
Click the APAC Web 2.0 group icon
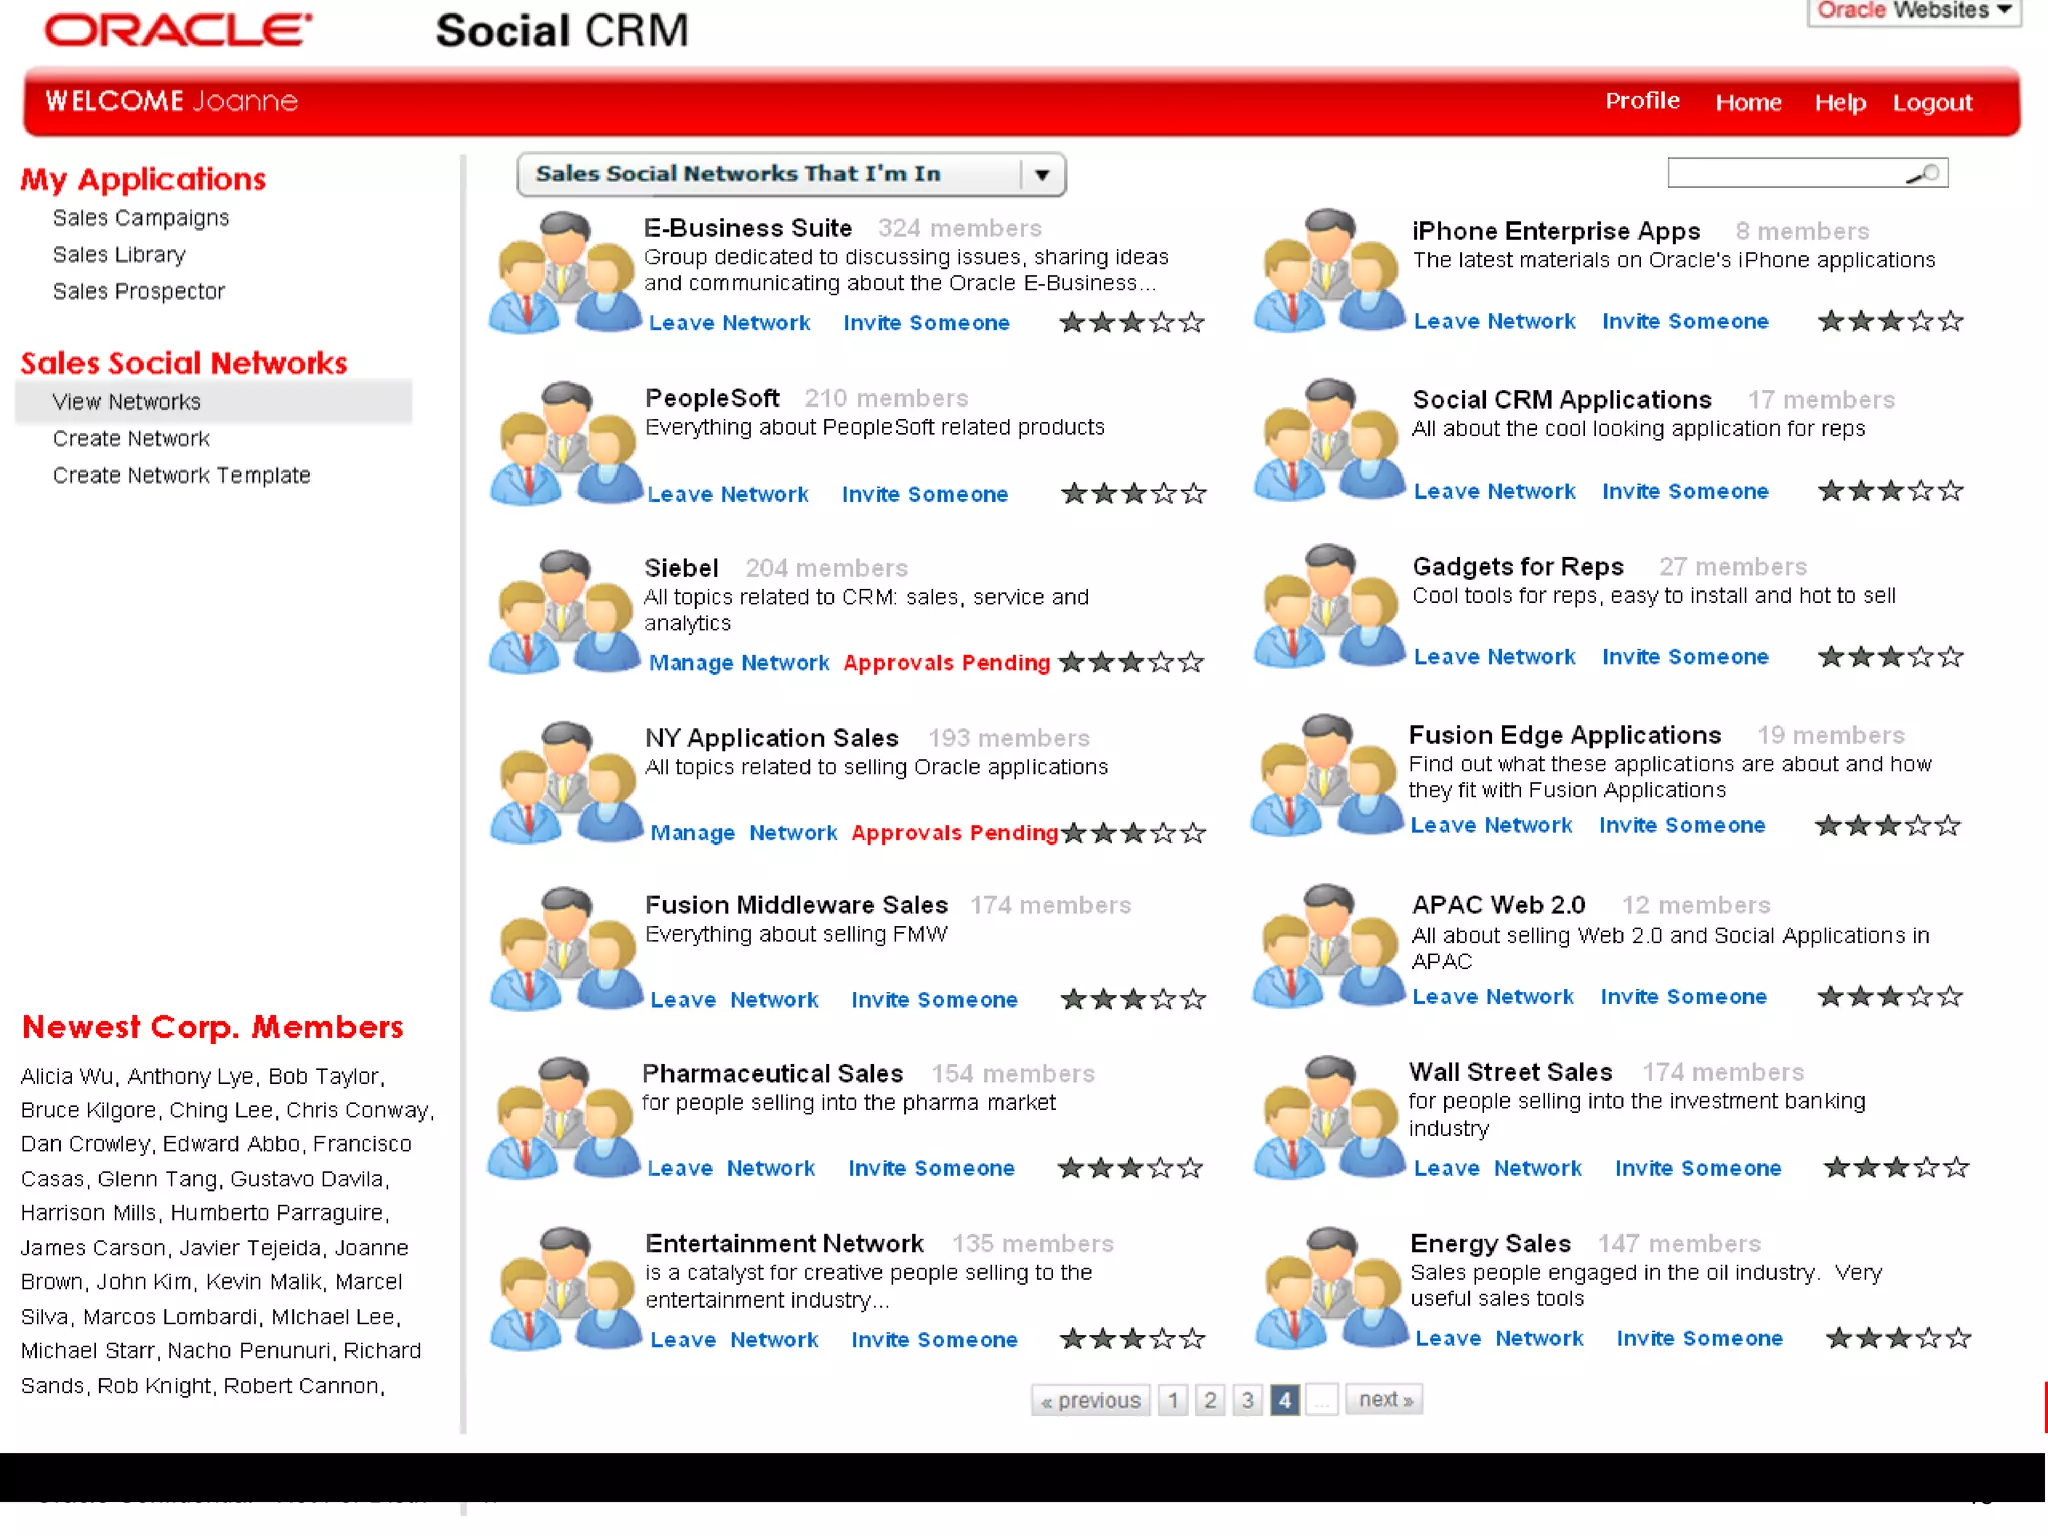[1330, 945]
